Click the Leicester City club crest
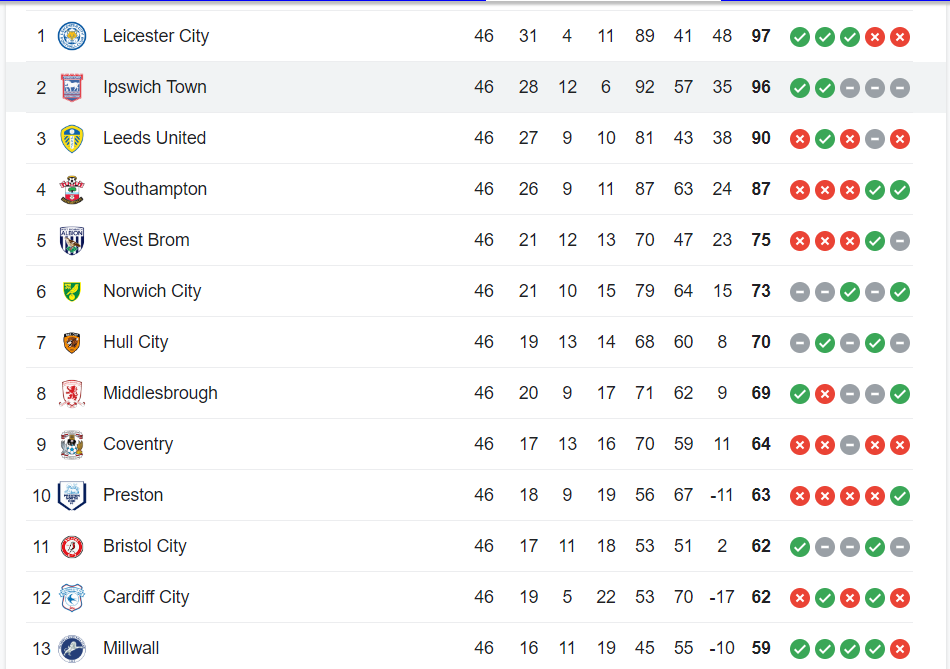 tap(72, 37)
